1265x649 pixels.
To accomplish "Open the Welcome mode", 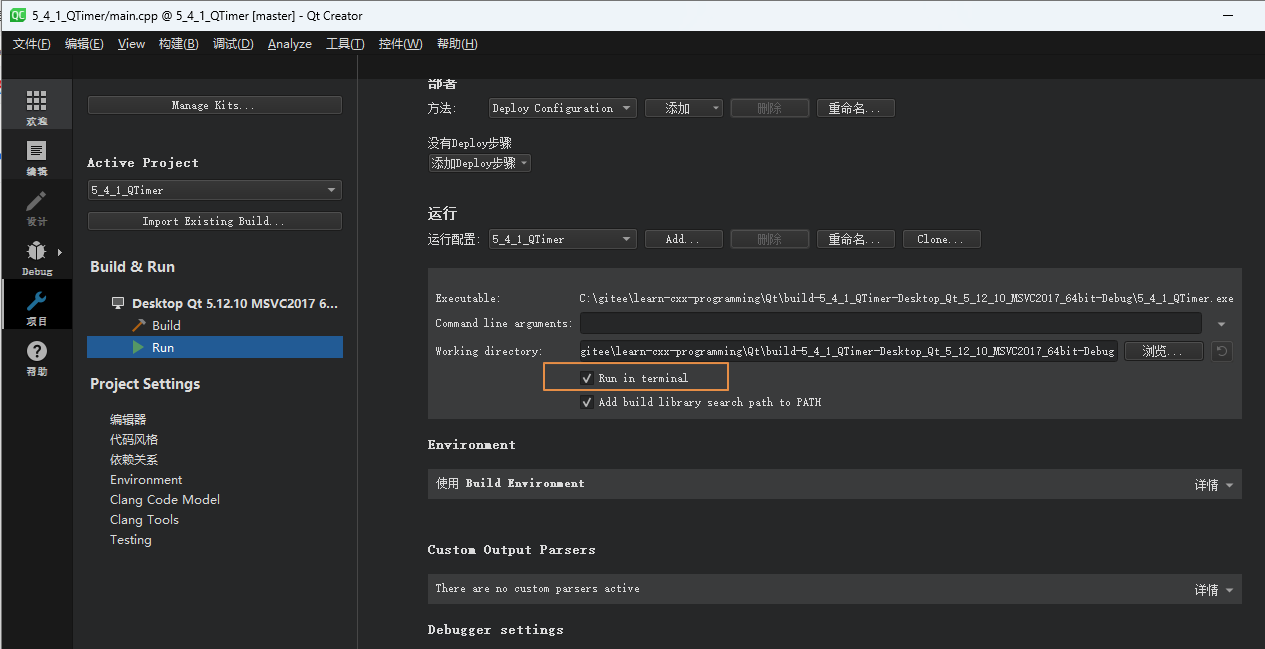I will coord(36,104).
